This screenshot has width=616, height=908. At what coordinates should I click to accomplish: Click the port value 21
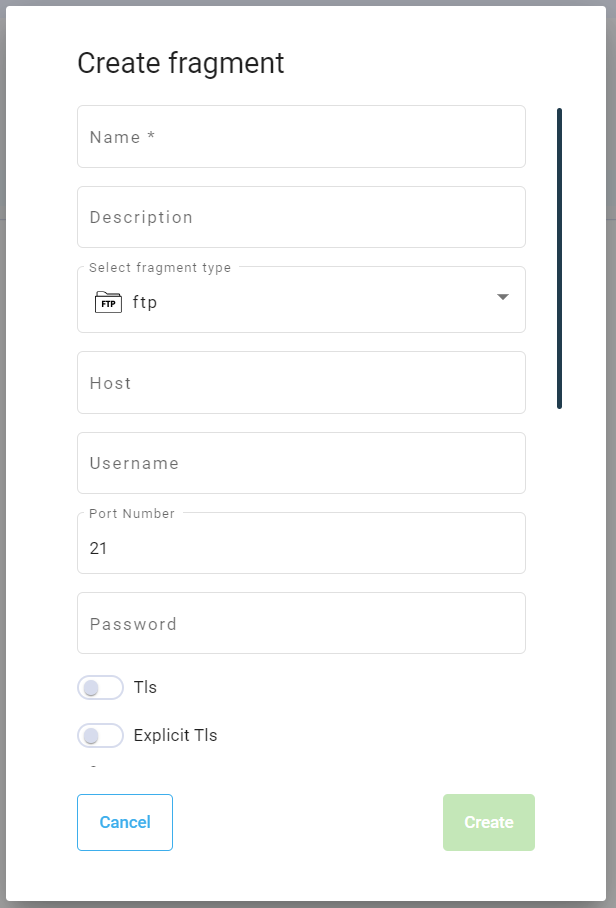click(x=98, y=549)
